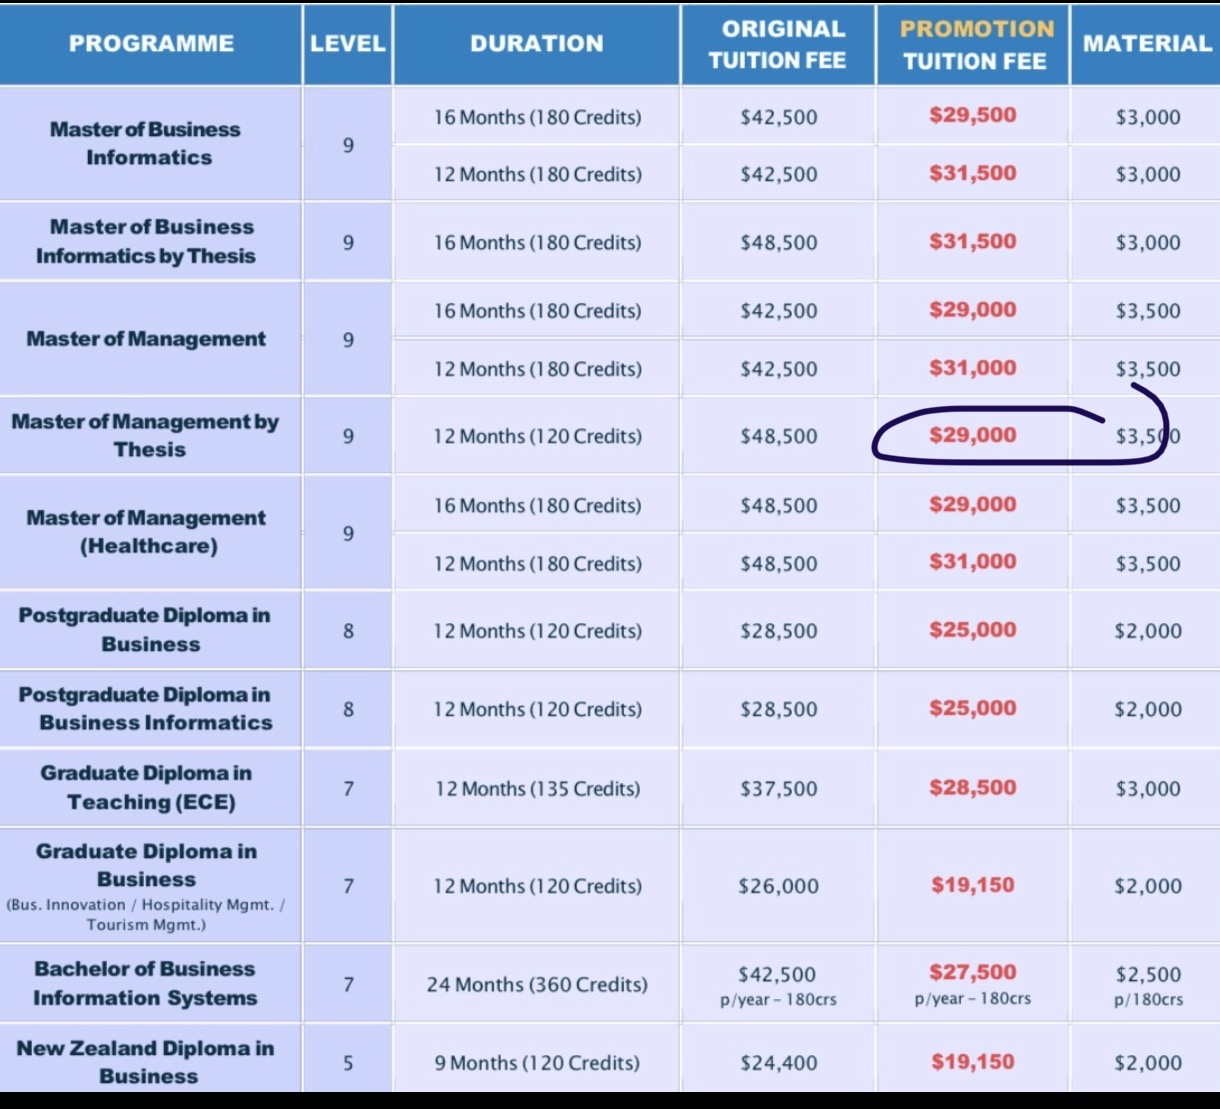Select the $24,400 original tuition fee
Image resolution: width=1220 pixels, height=1109 pixels.
click(x=778, y=1063)
